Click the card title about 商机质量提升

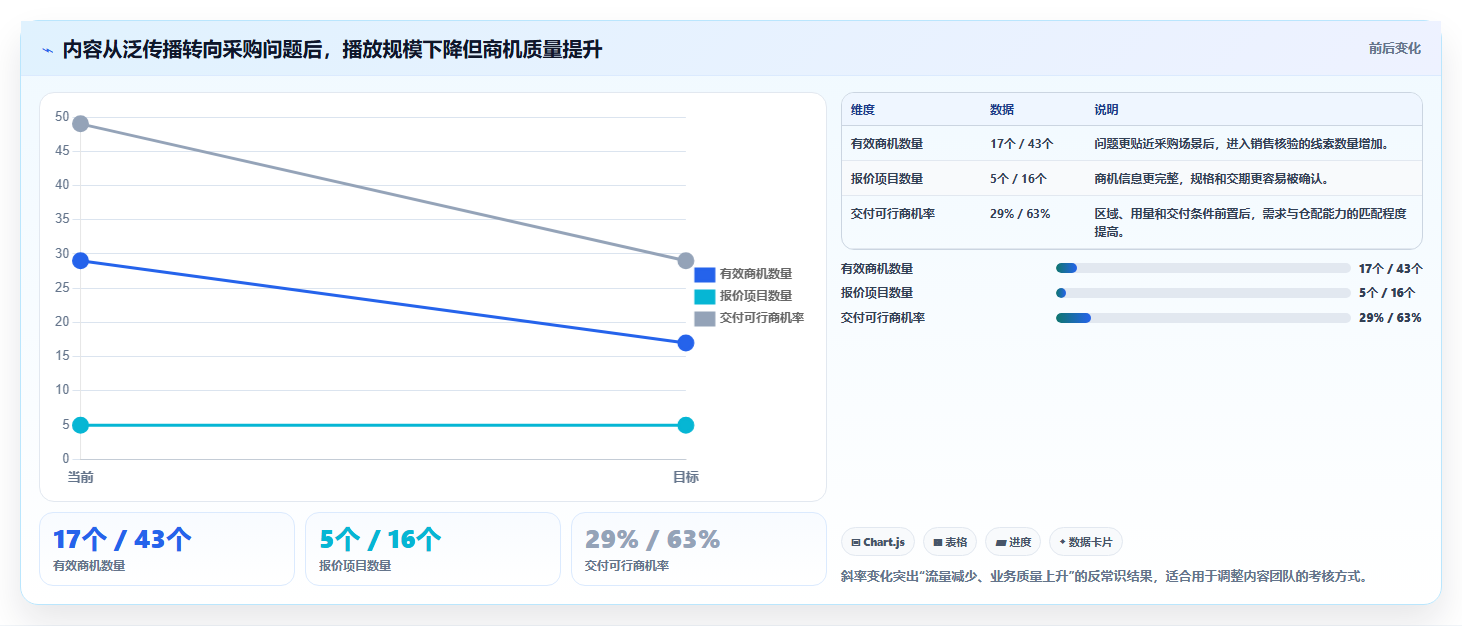pos(332,50)
